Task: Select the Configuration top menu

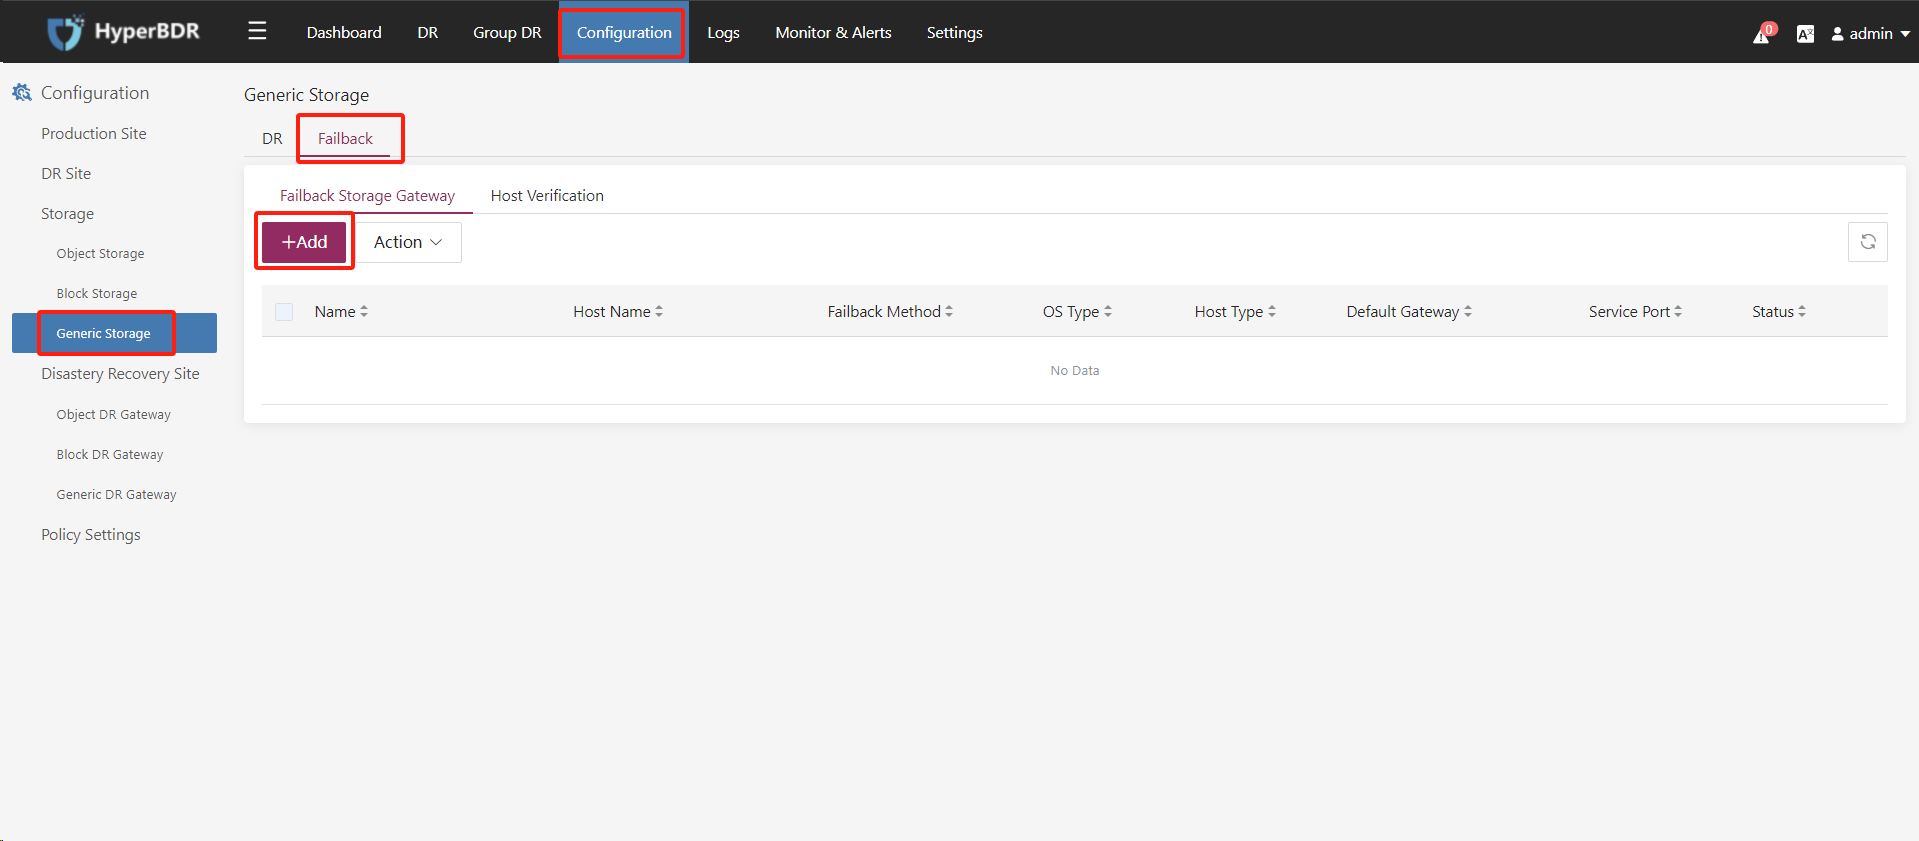Action: (x=624, y=32)
